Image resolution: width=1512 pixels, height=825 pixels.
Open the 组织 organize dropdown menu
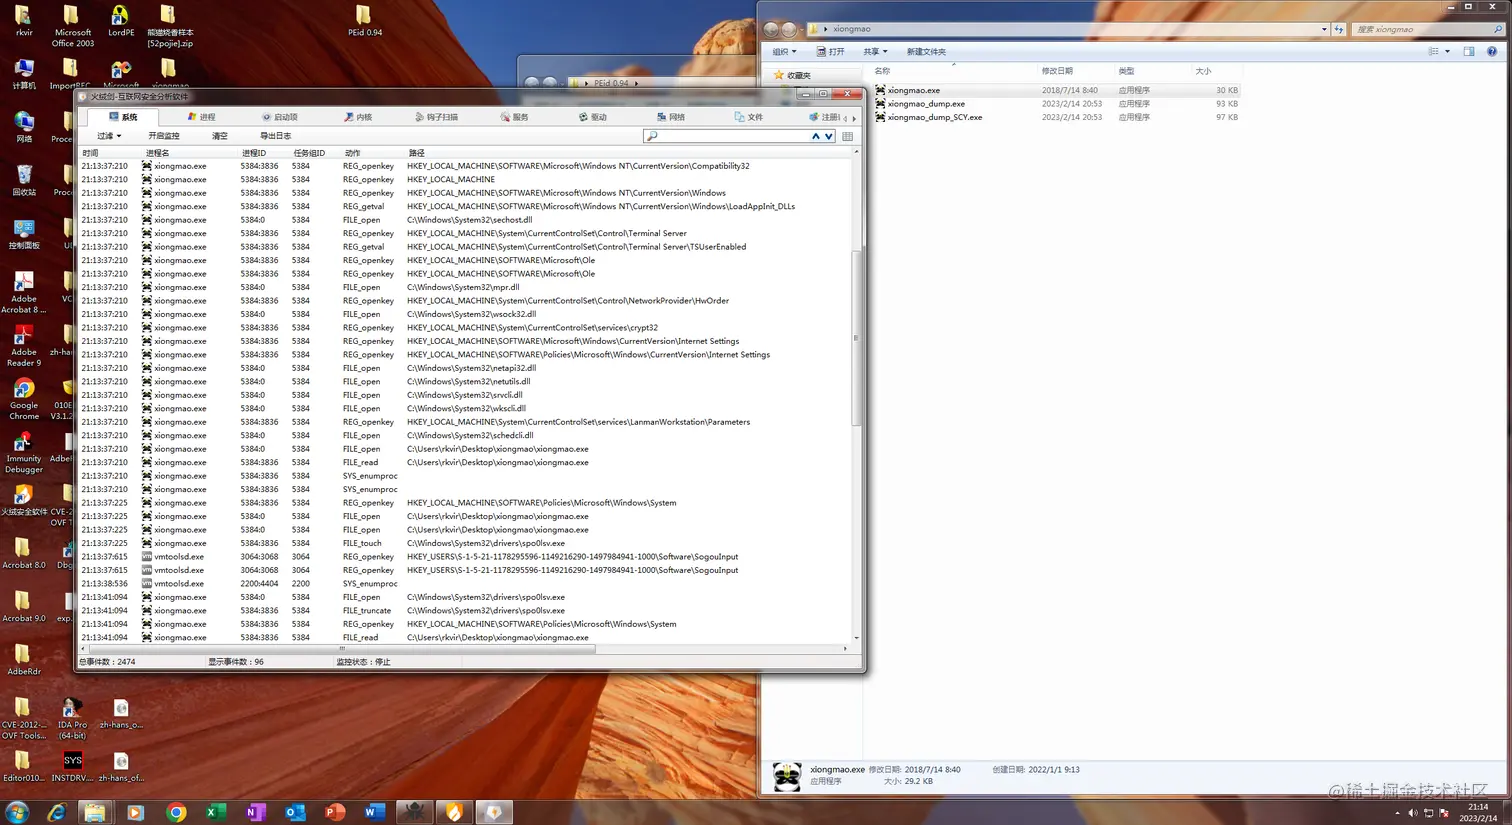click(784, 51)
